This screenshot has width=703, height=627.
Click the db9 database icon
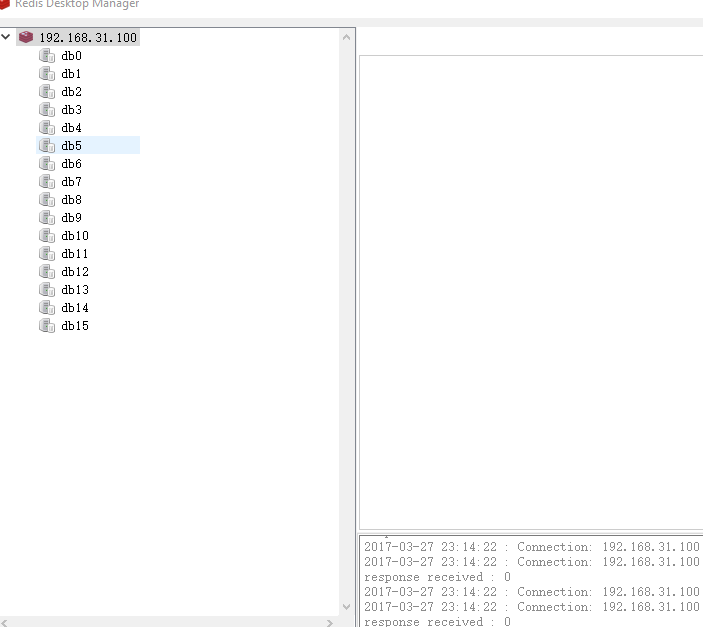[x=47, y=218]
